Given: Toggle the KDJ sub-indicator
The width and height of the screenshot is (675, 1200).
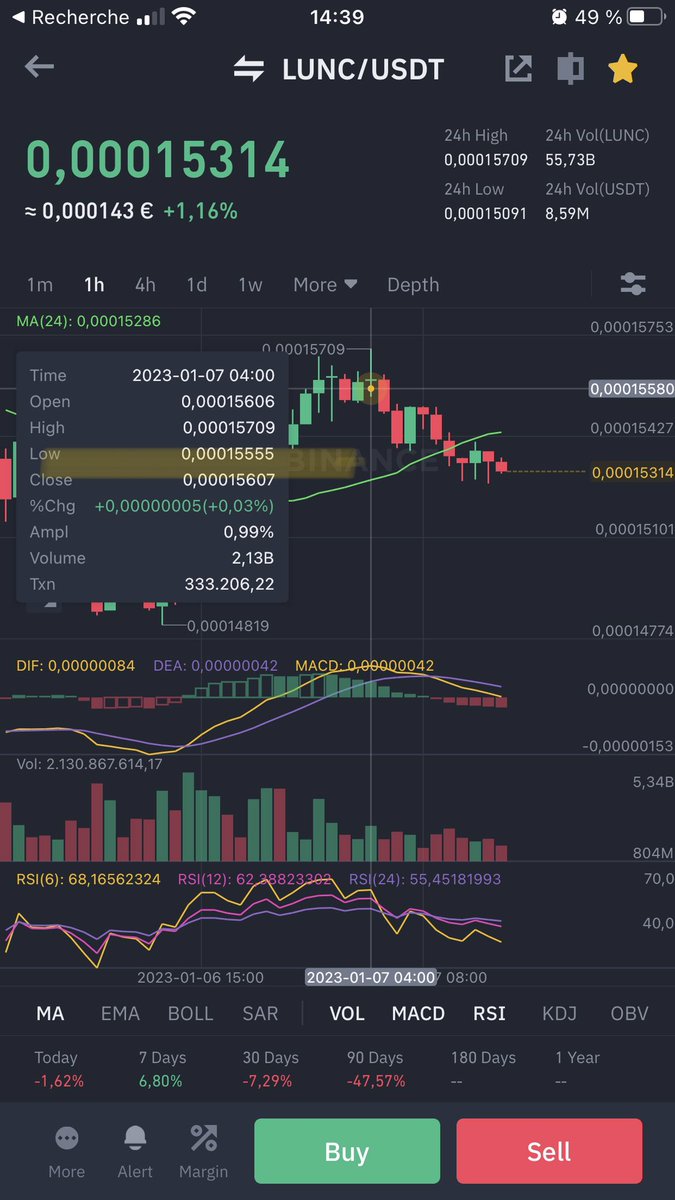Looking at the screenshot, I should tap(559, 1013).
